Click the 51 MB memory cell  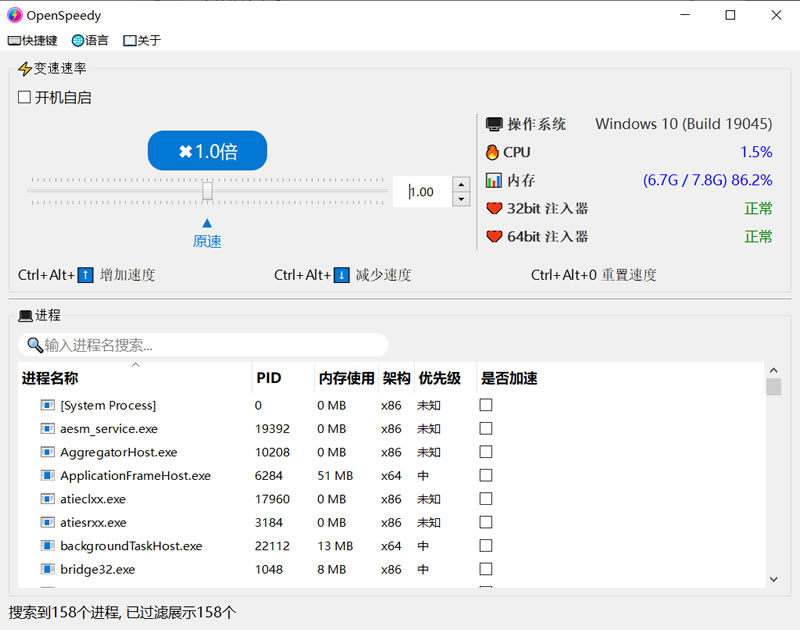click(335, 475)
